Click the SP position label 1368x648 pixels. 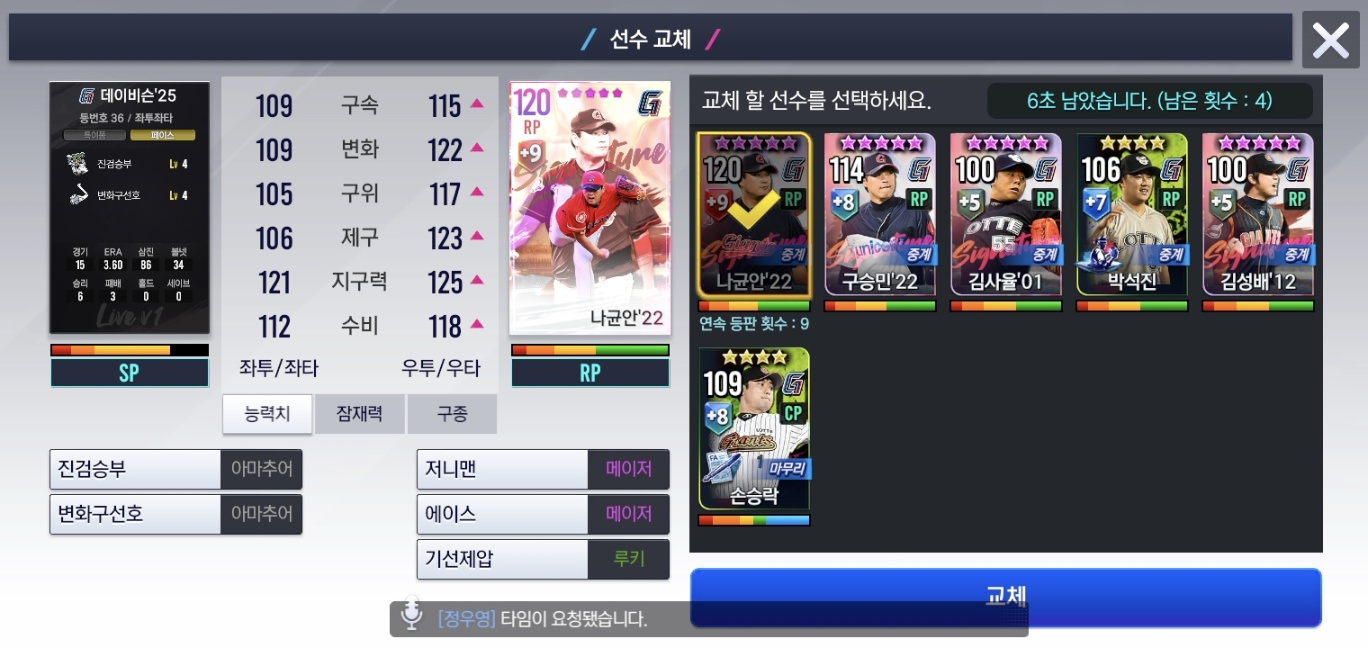(x=129, y=373)
